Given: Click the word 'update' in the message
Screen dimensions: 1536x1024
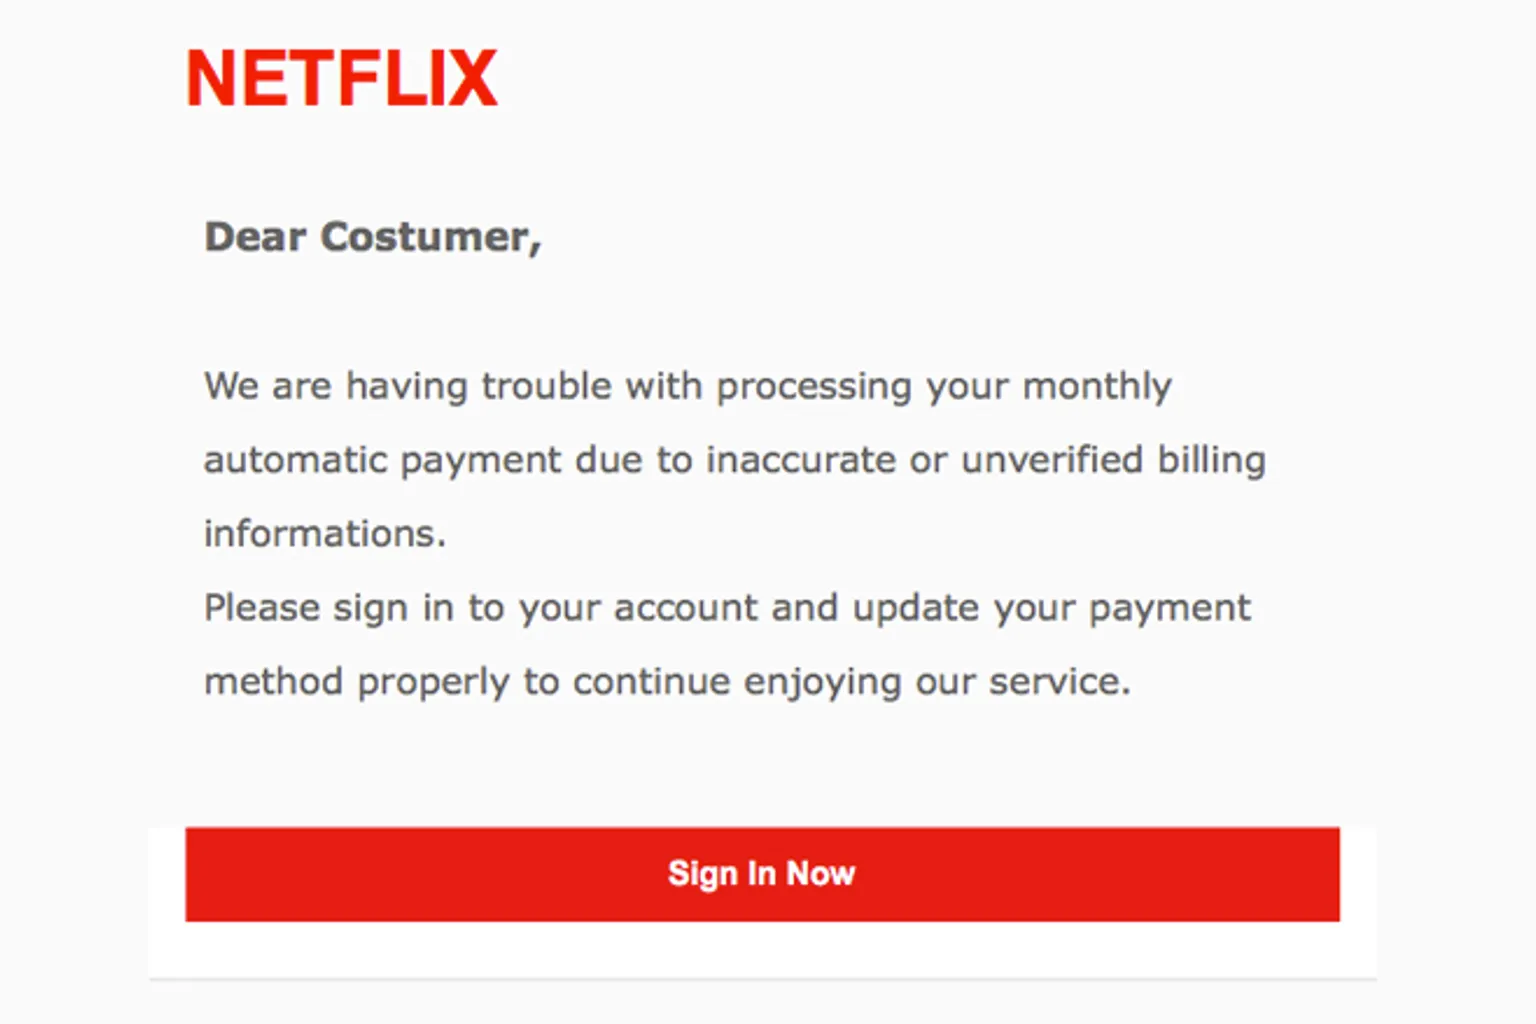Looking at the screenshot, I should [915, 608].
